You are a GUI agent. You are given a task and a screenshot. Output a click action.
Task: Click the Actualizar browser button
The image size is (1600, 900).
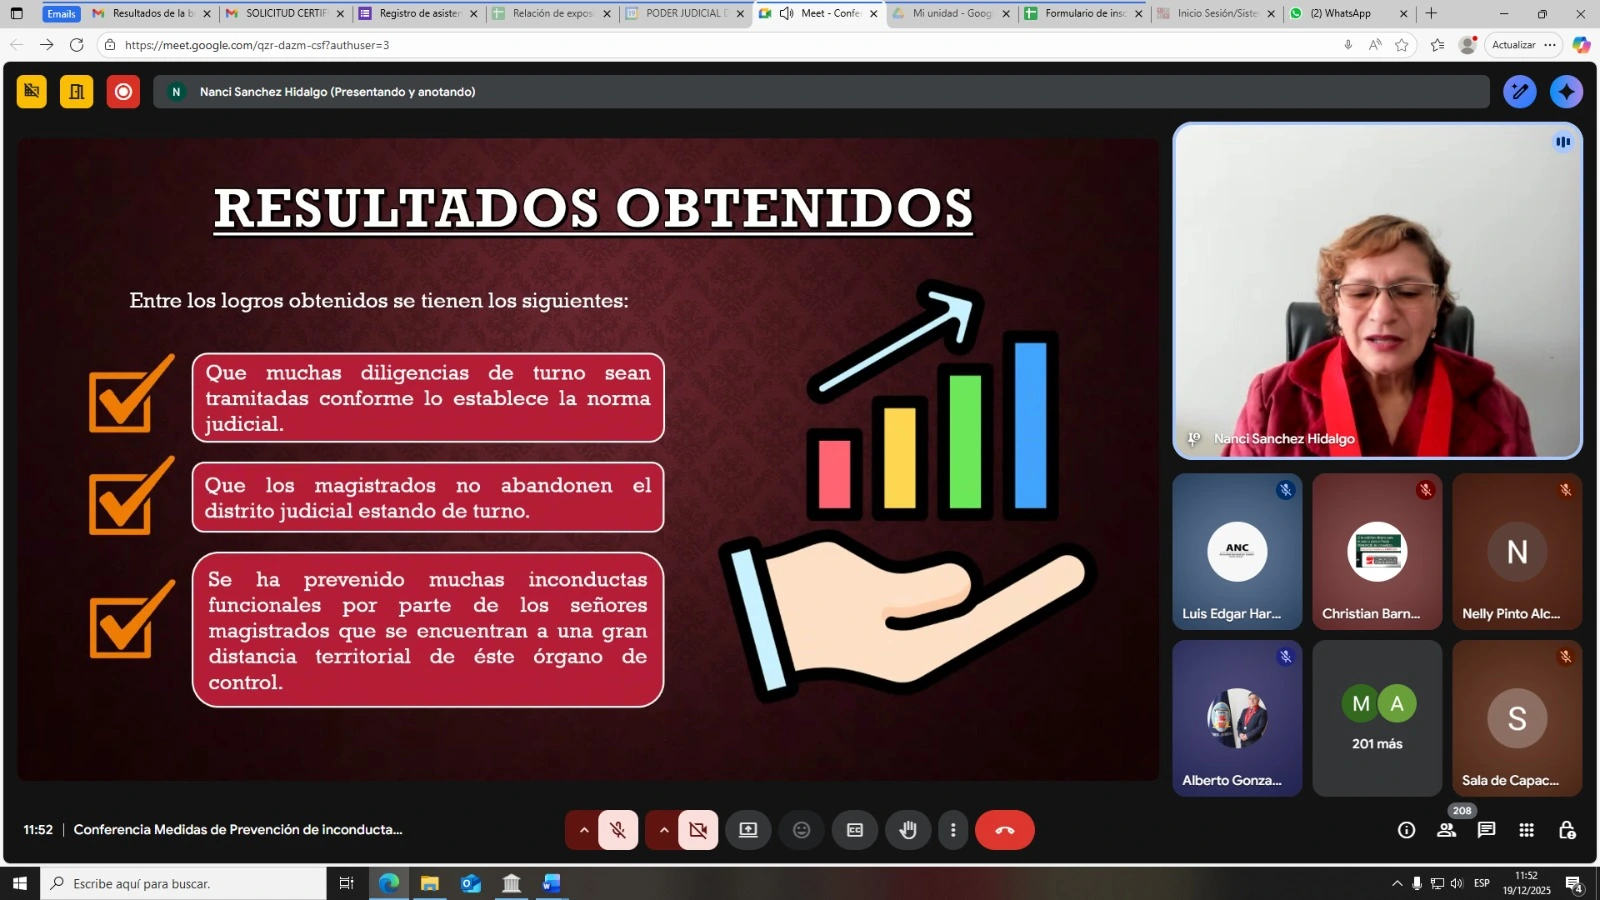point(1513,45)
